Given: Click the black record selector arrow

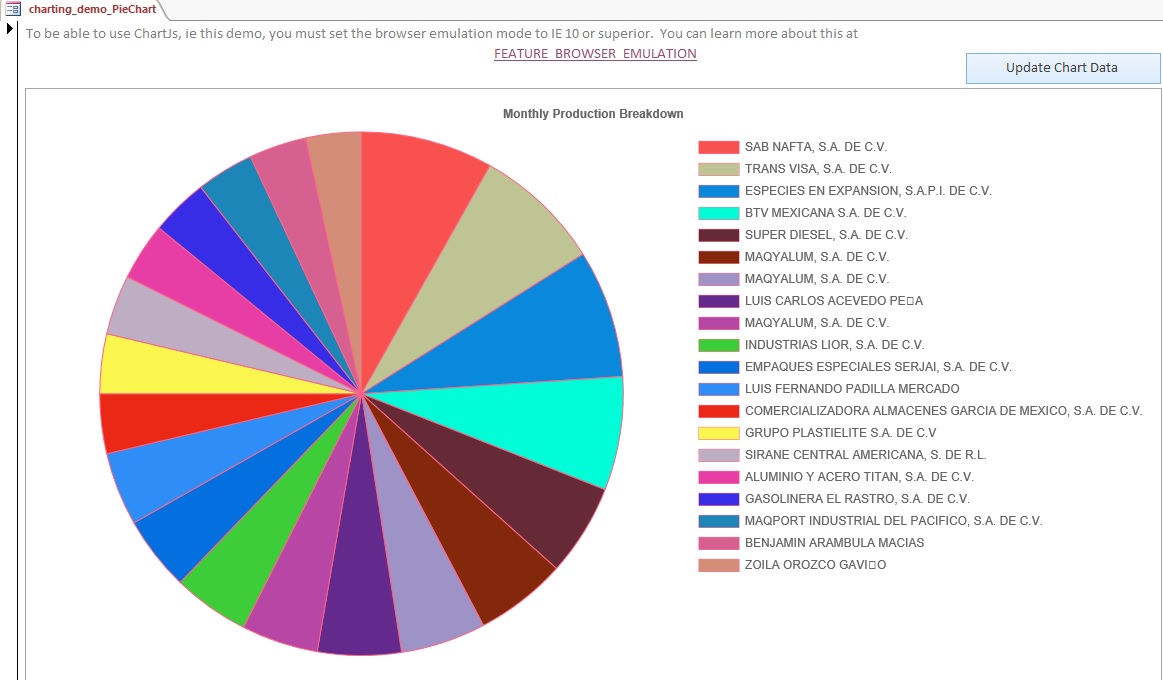Looking at the screenshot, I should [x=10, y=28].
